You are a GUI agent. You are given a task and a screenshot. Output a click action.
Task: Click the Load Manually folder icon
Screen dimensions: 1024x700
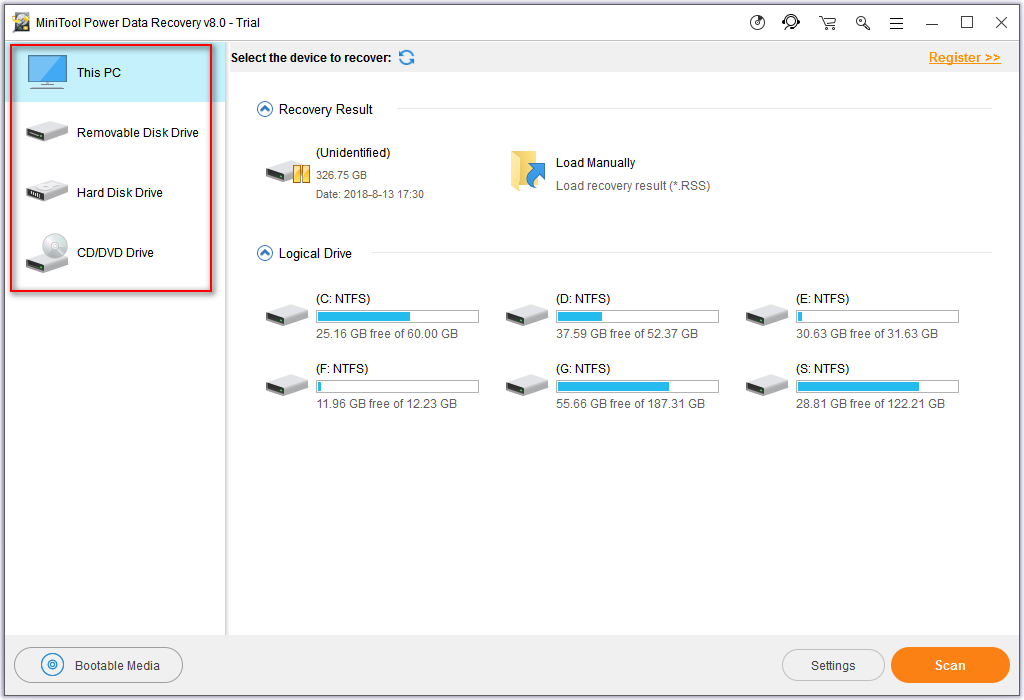coord(528,171)
